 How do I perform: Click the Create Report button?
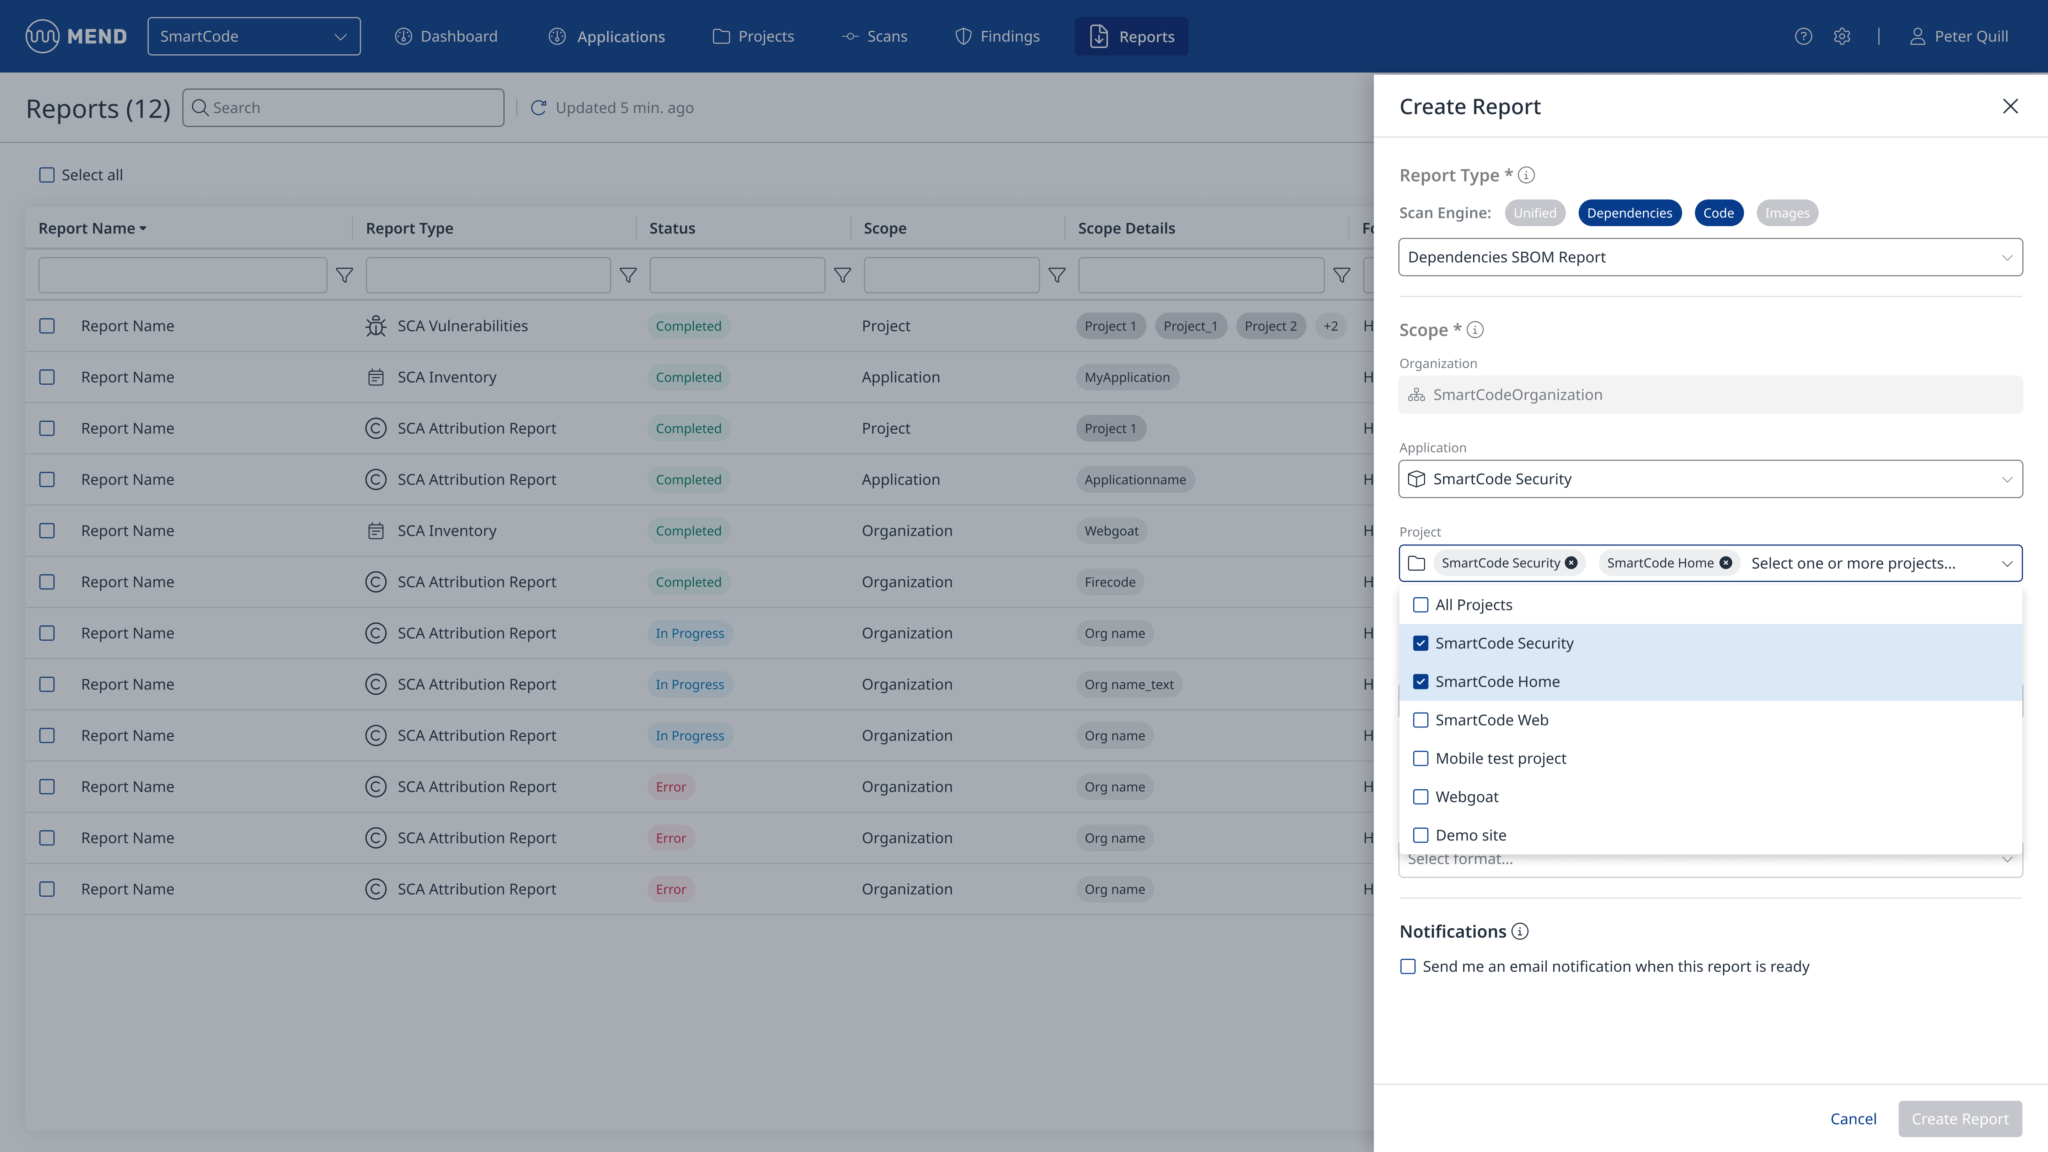[1960, 1119]
